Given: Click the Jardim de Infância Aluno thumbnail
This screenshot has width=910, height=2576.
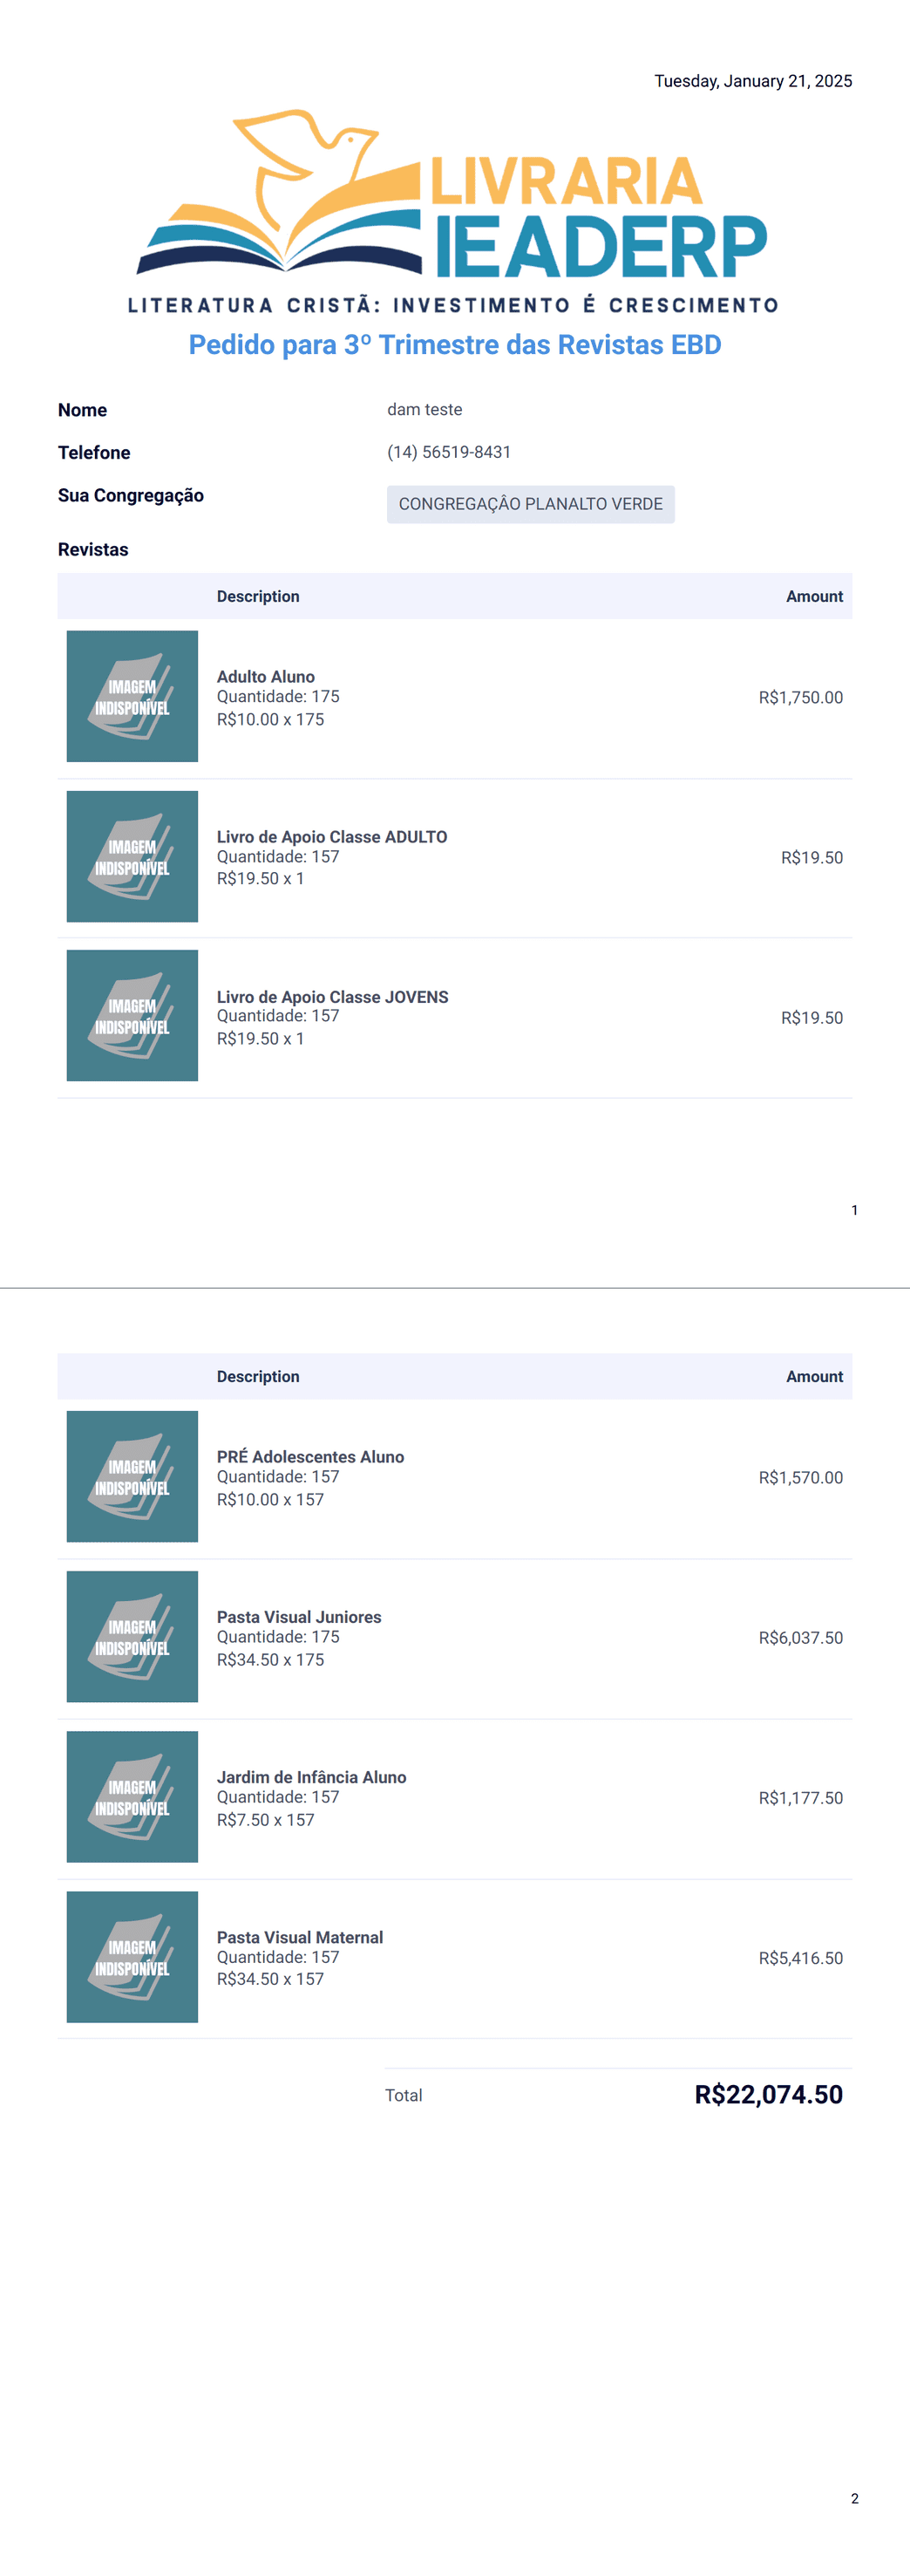Looking at the screenshot, I should 132,1797.
